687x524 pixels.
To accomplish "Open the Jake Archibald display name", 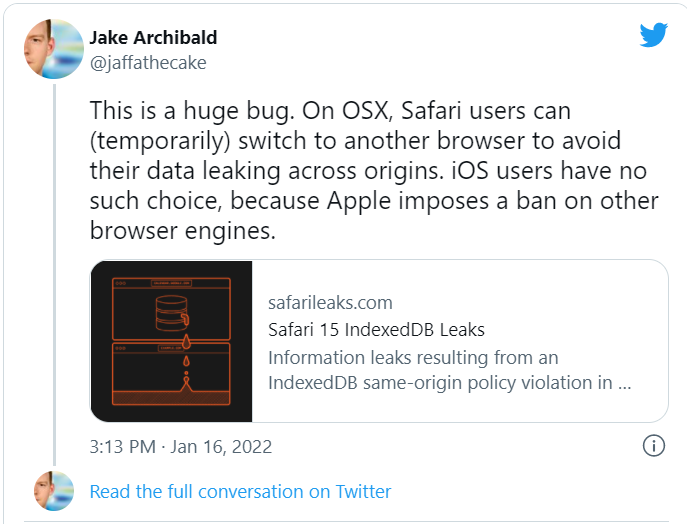I will 153,37.
